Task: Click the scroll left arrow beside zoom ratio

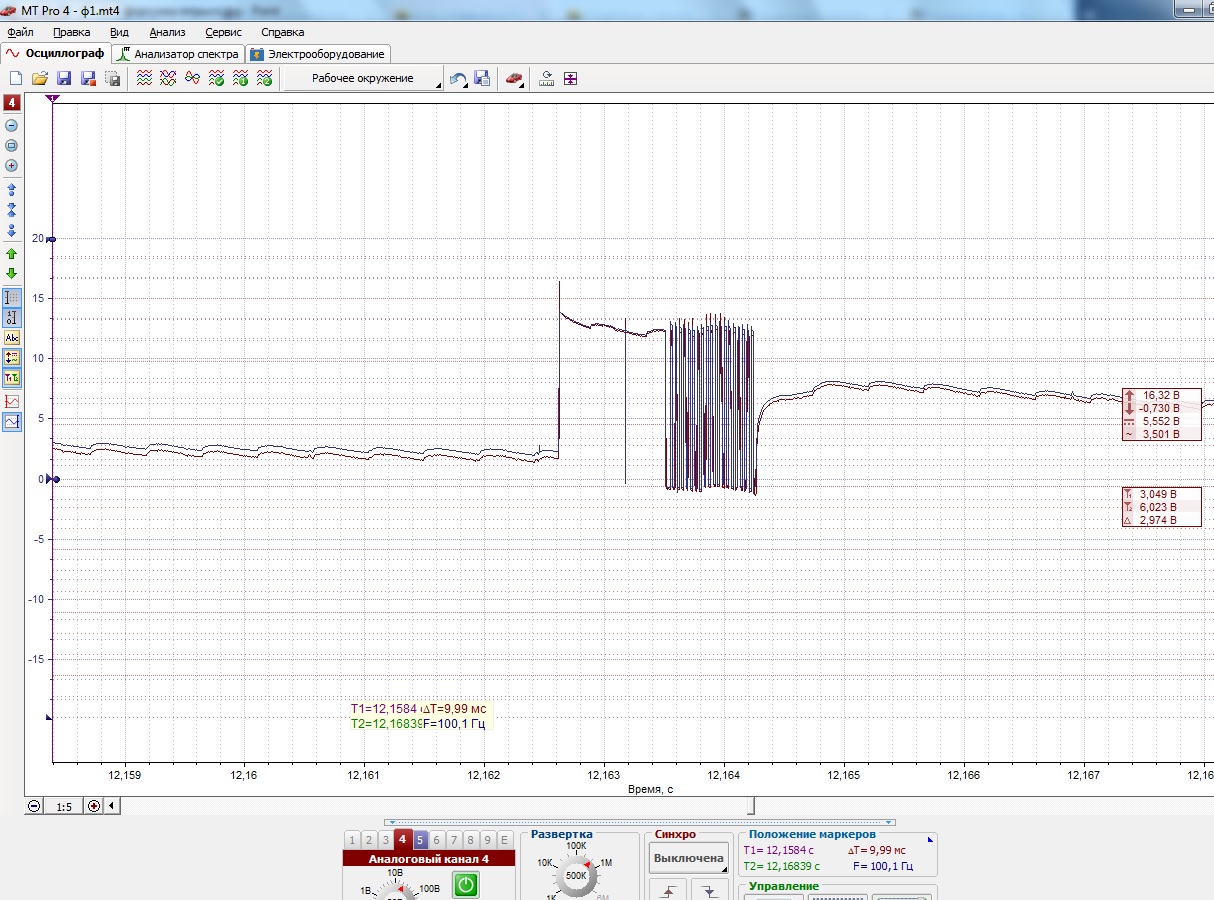Action: click(x=110, y=806)
